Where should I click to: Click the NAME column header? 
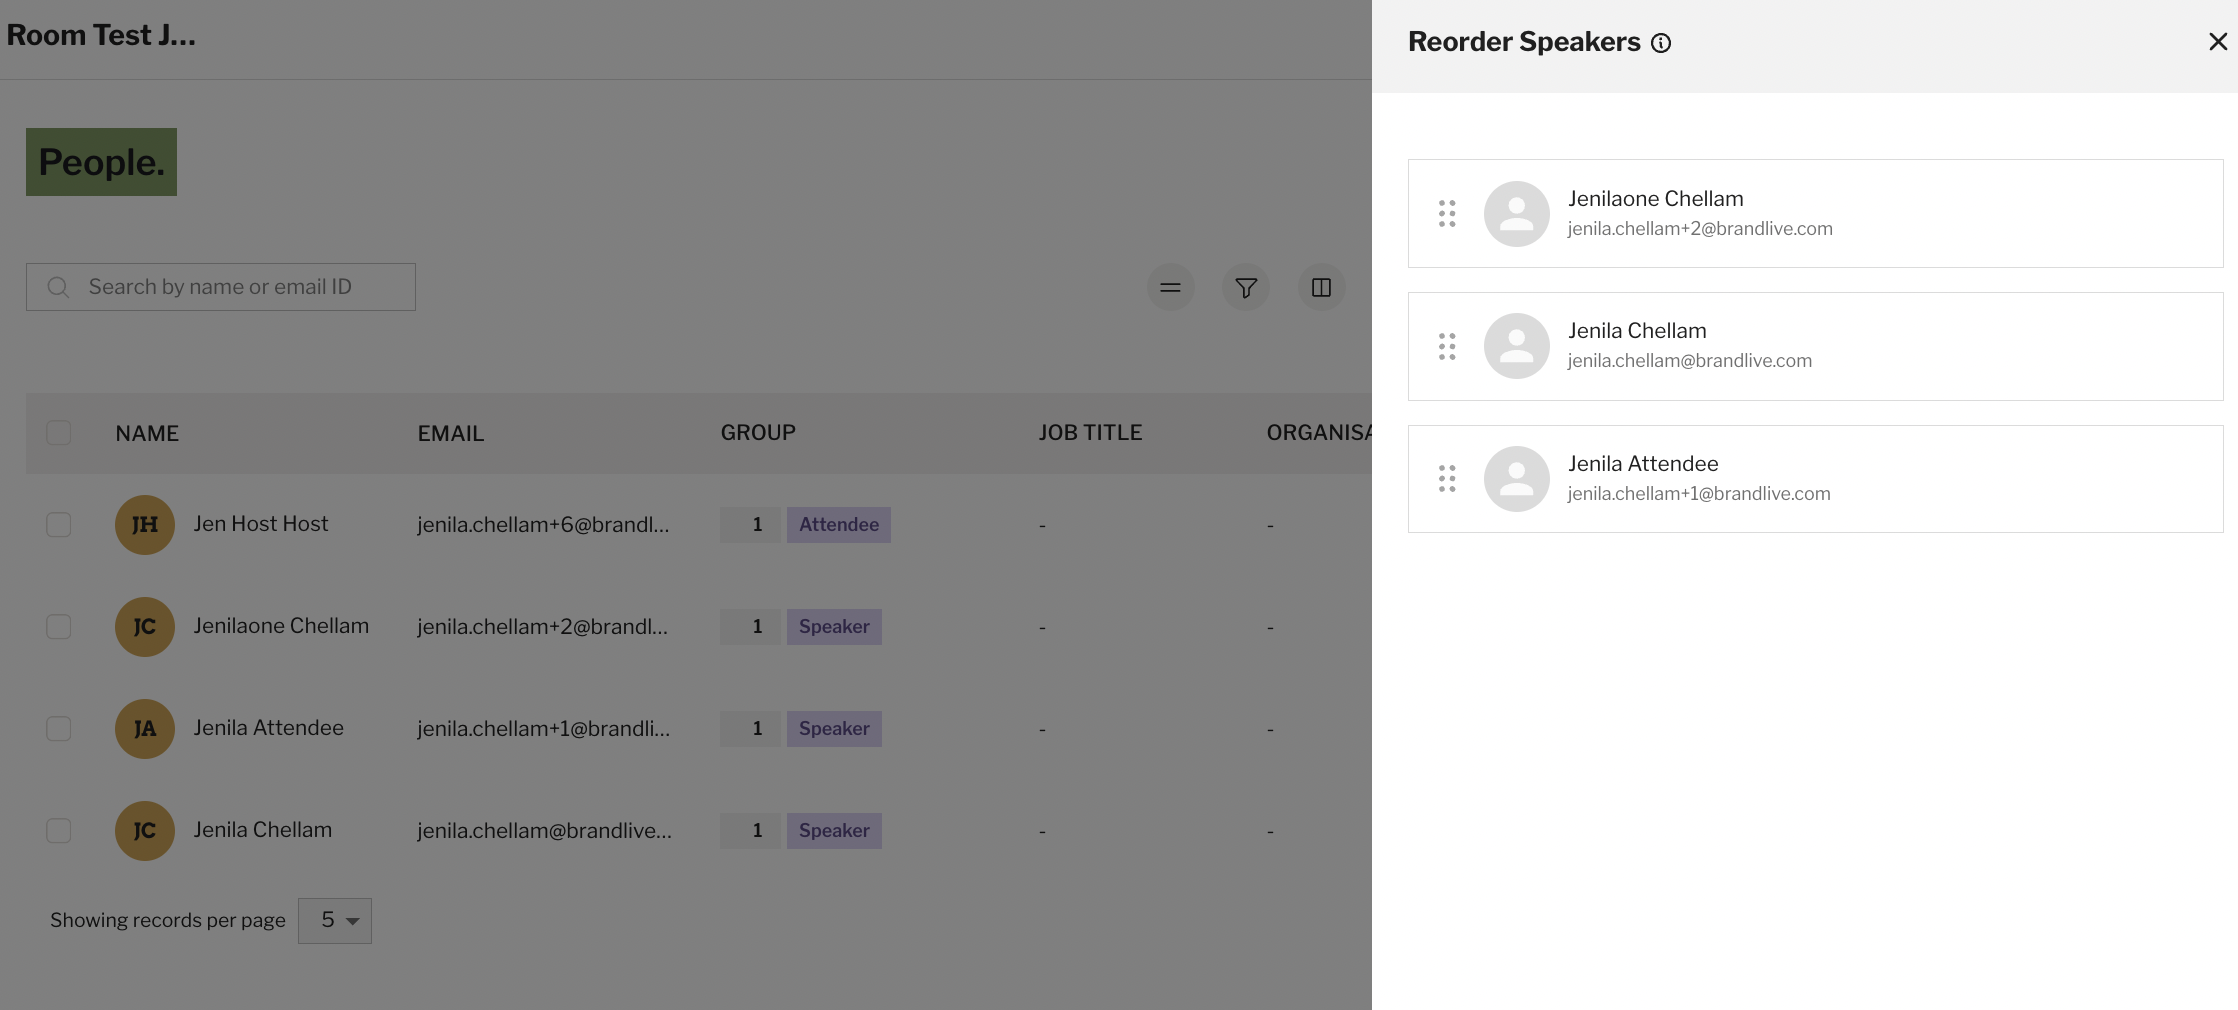(147, 433)
